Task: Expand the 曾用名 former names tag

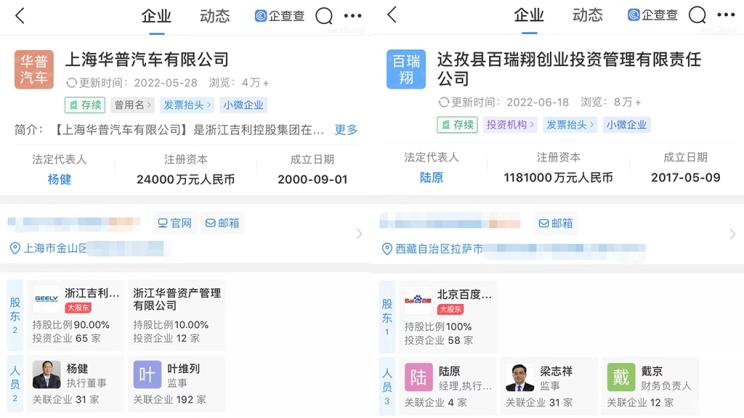Action: [x=132, y=104]
